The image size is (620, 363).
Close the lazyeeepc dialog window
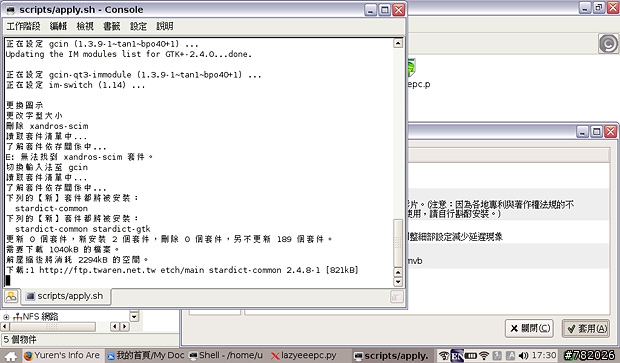[611, 132]
